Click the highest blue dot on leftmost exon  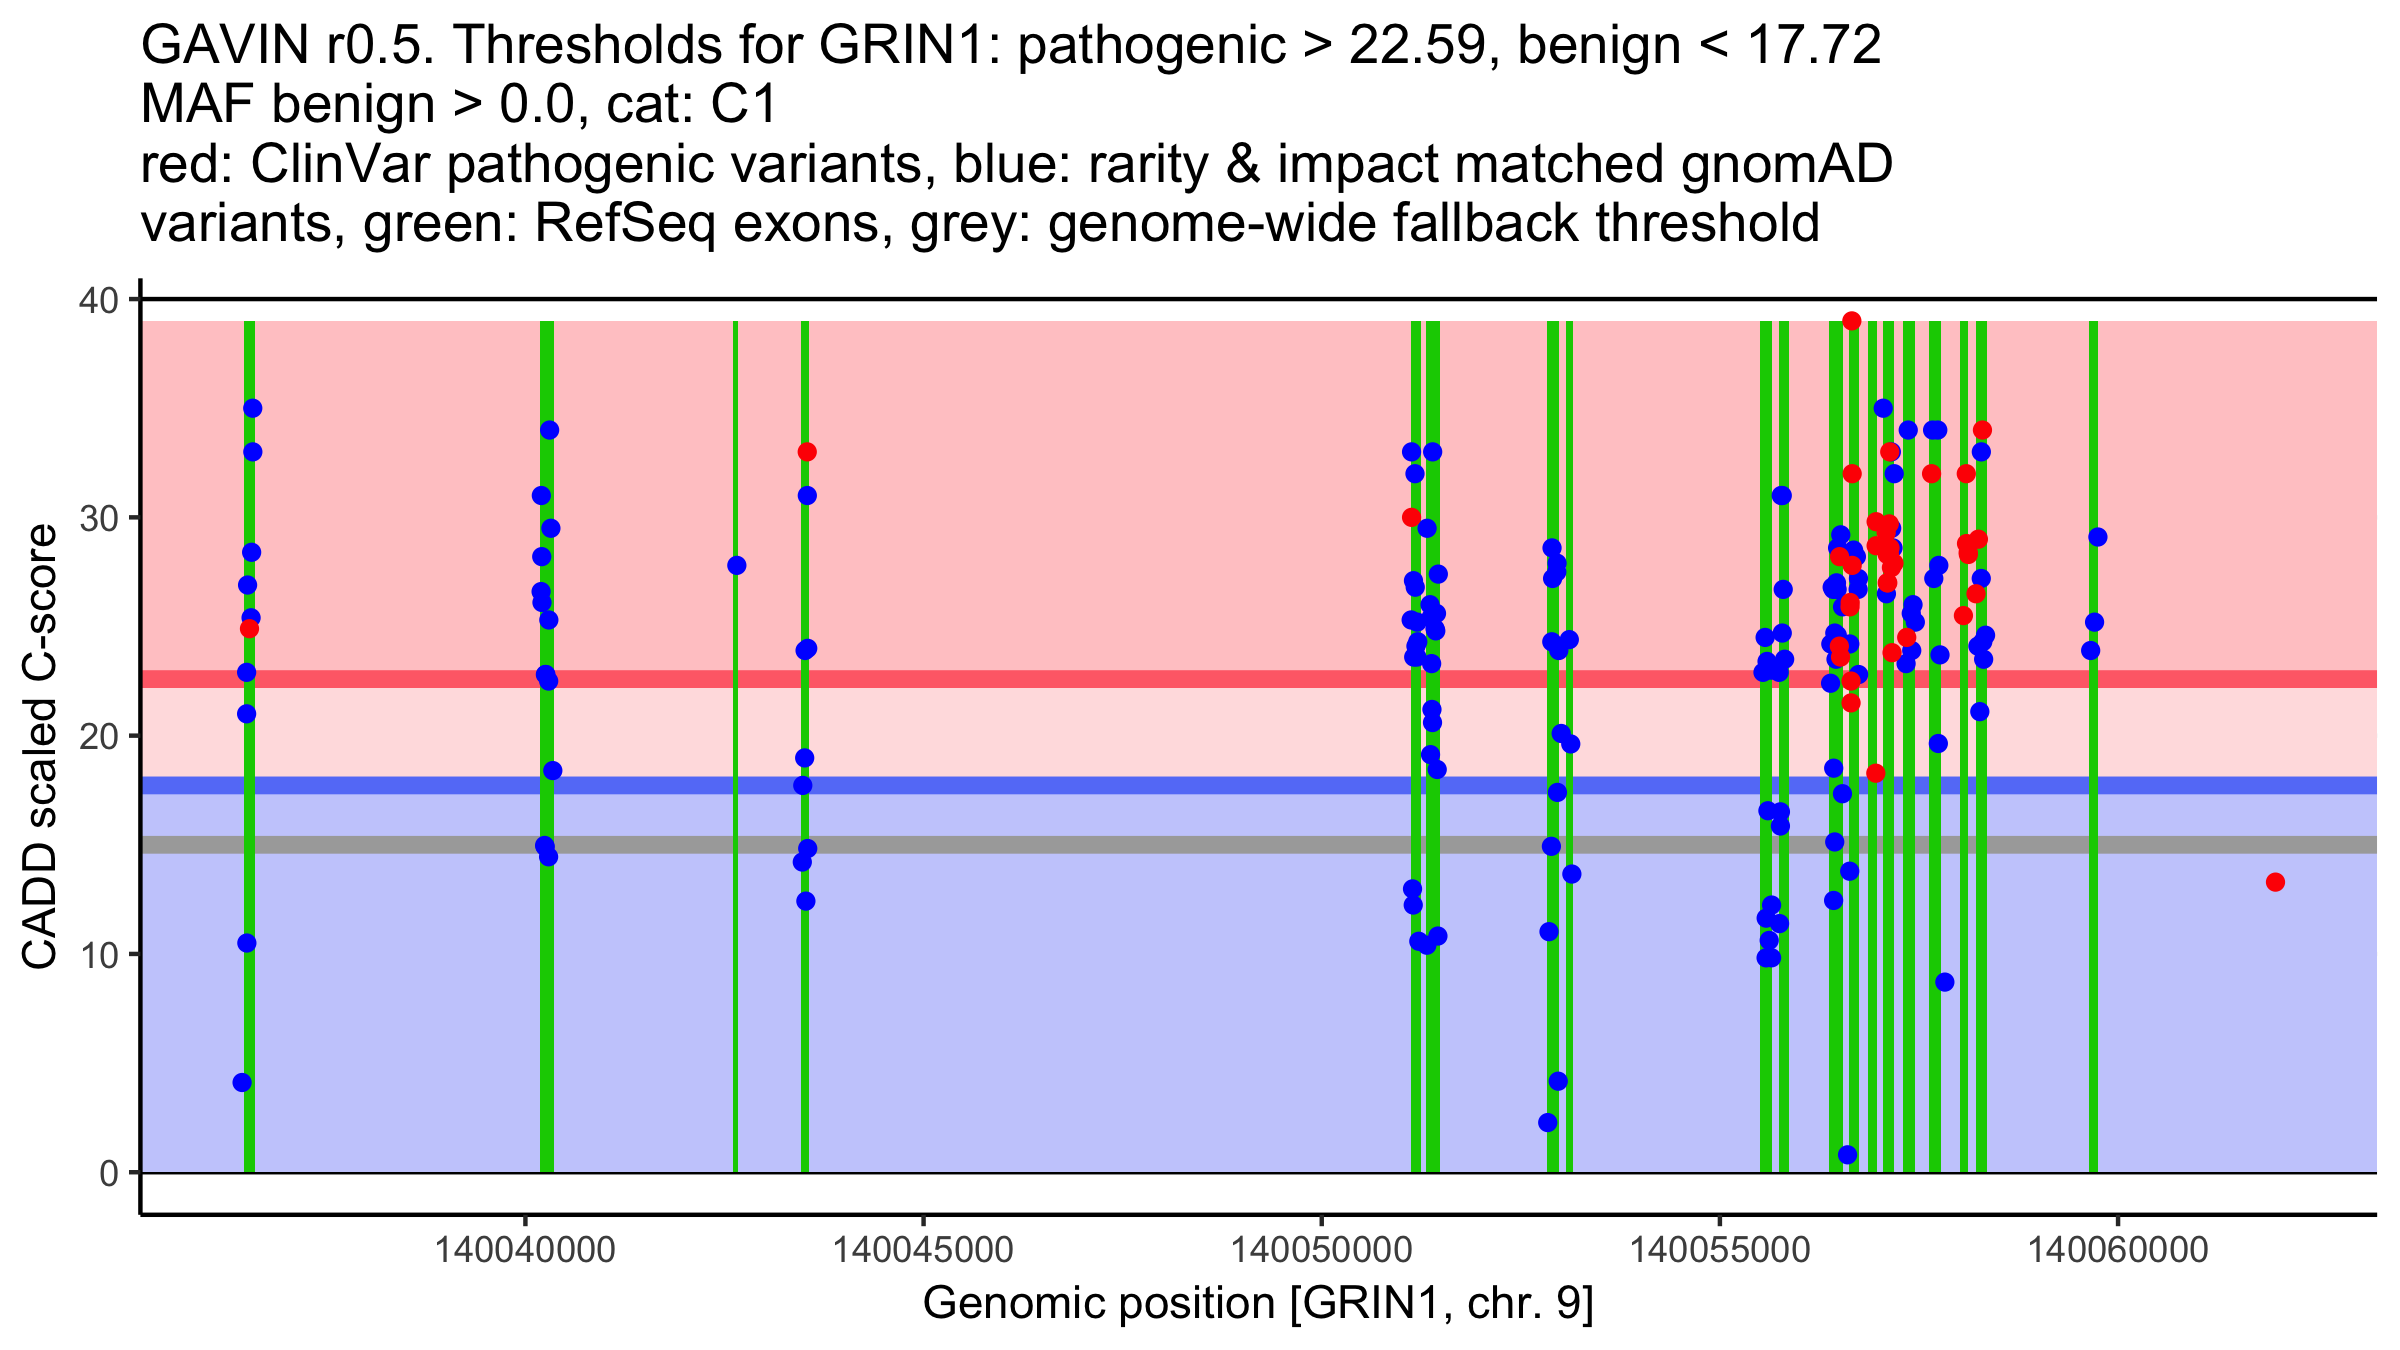pyautogui.click(x=252, y=408)
